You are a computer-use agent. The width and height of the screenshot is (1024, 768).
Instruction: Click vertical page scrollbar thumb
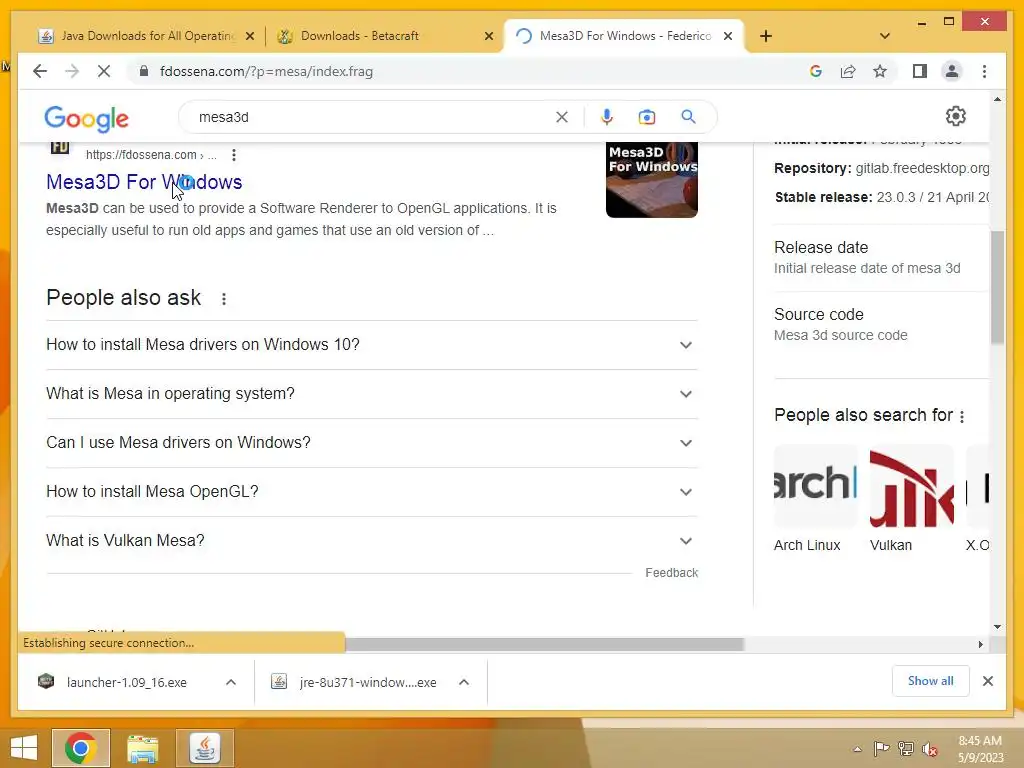(997, 287)
